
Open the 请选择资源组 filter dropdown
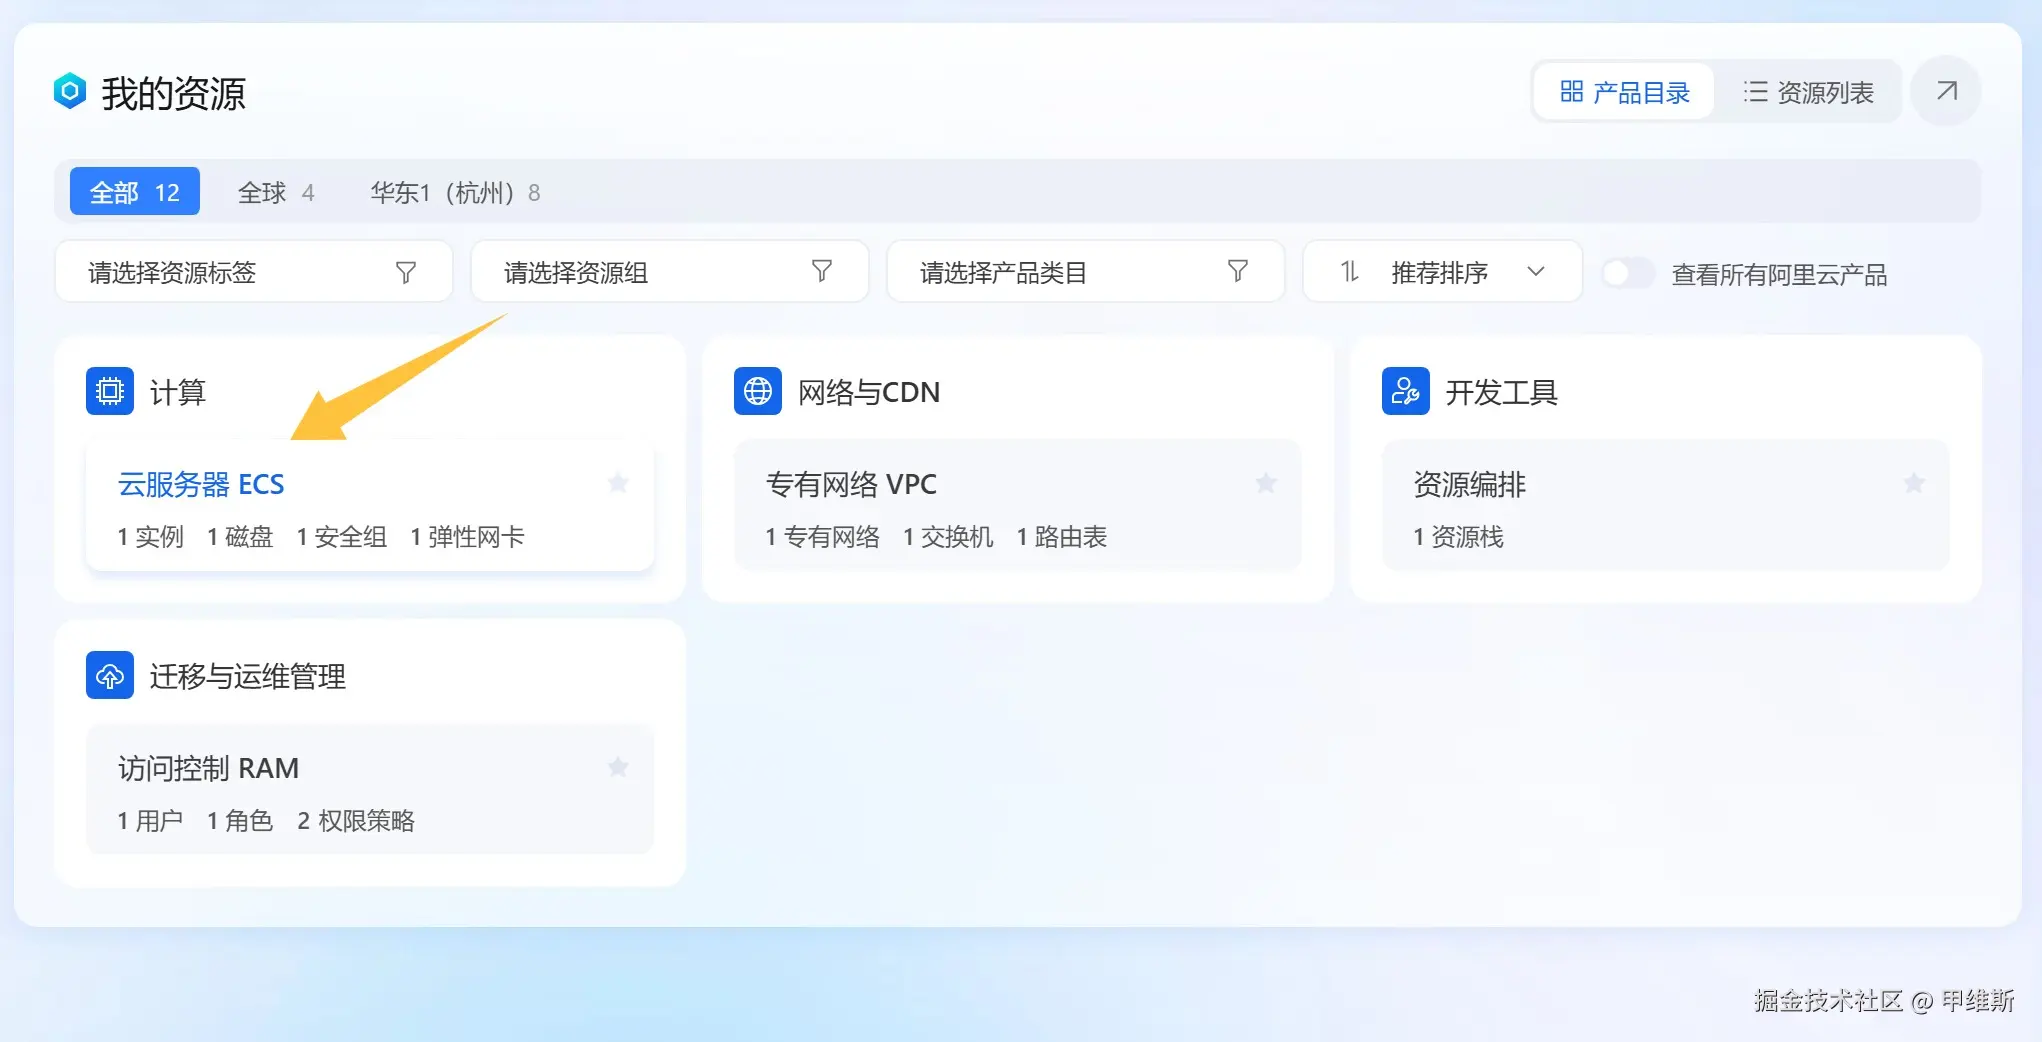pos(670,272)
